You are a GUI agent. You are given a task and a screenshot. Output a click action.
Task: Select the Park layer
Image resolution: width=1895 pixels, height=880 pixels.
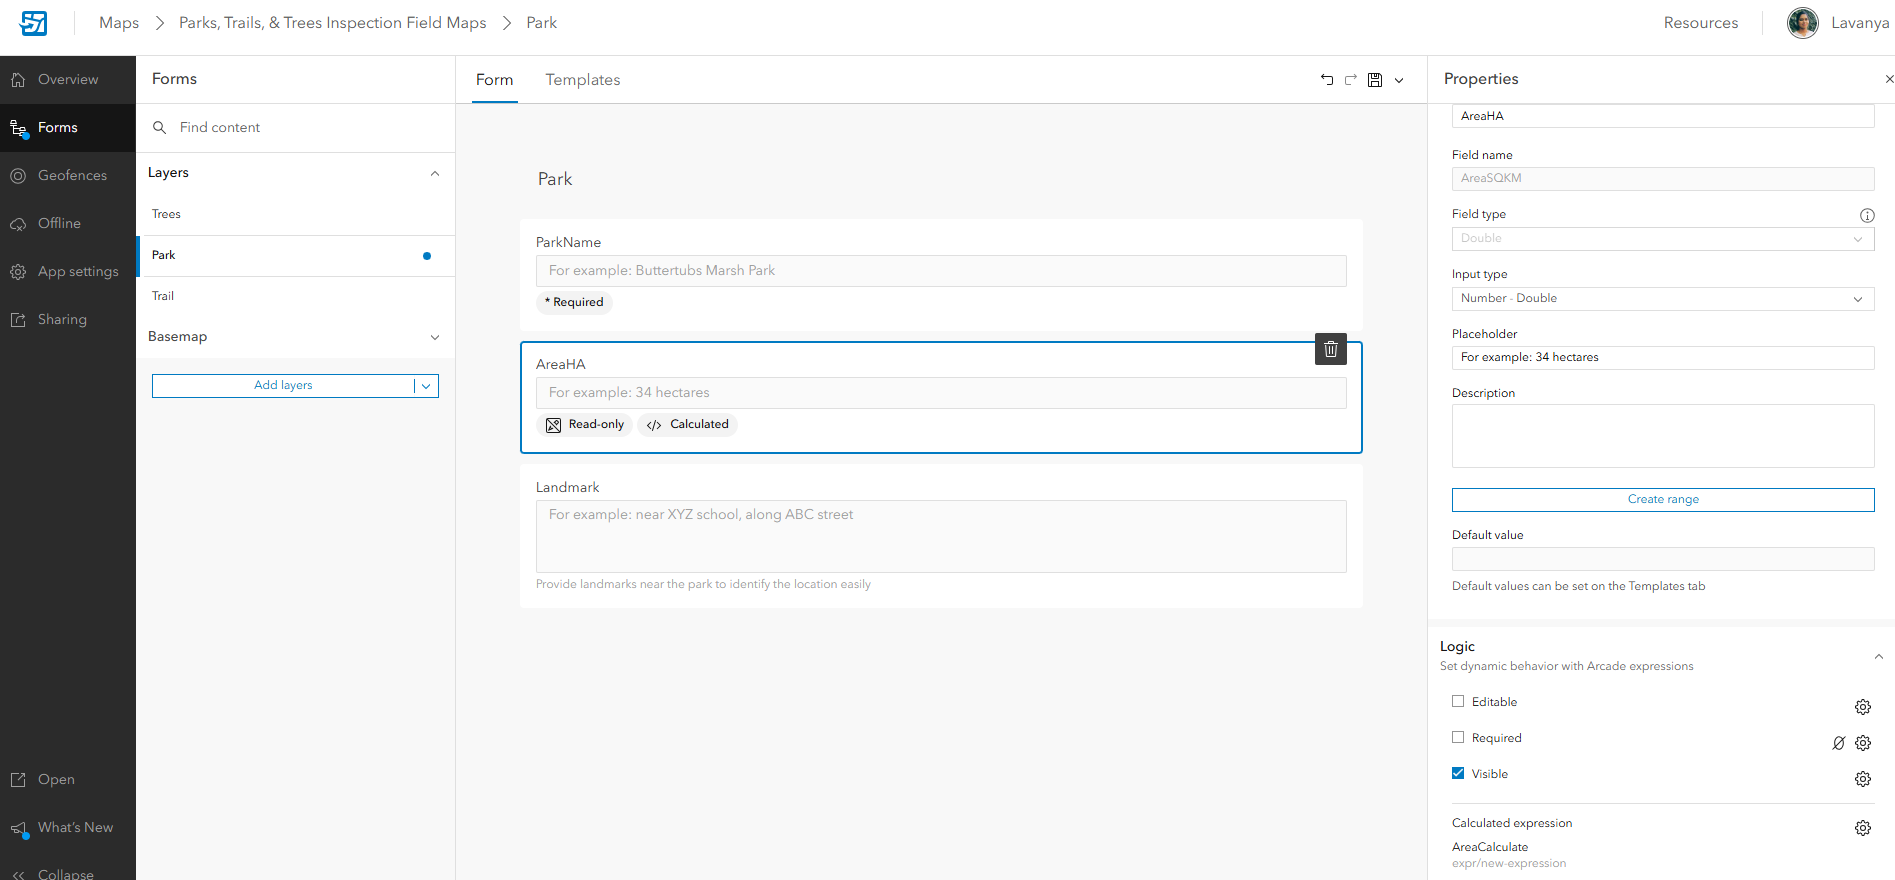click(296, 256)
